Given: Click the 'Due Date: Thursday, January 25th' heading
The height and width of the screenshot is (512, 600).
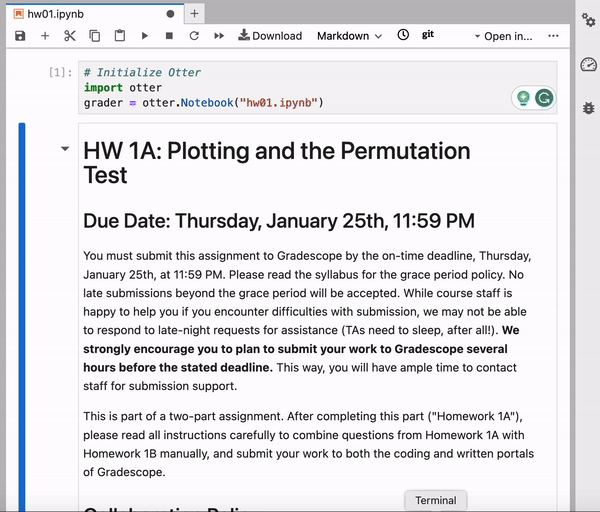Looking at the screenshot, I should coord(279,221).
